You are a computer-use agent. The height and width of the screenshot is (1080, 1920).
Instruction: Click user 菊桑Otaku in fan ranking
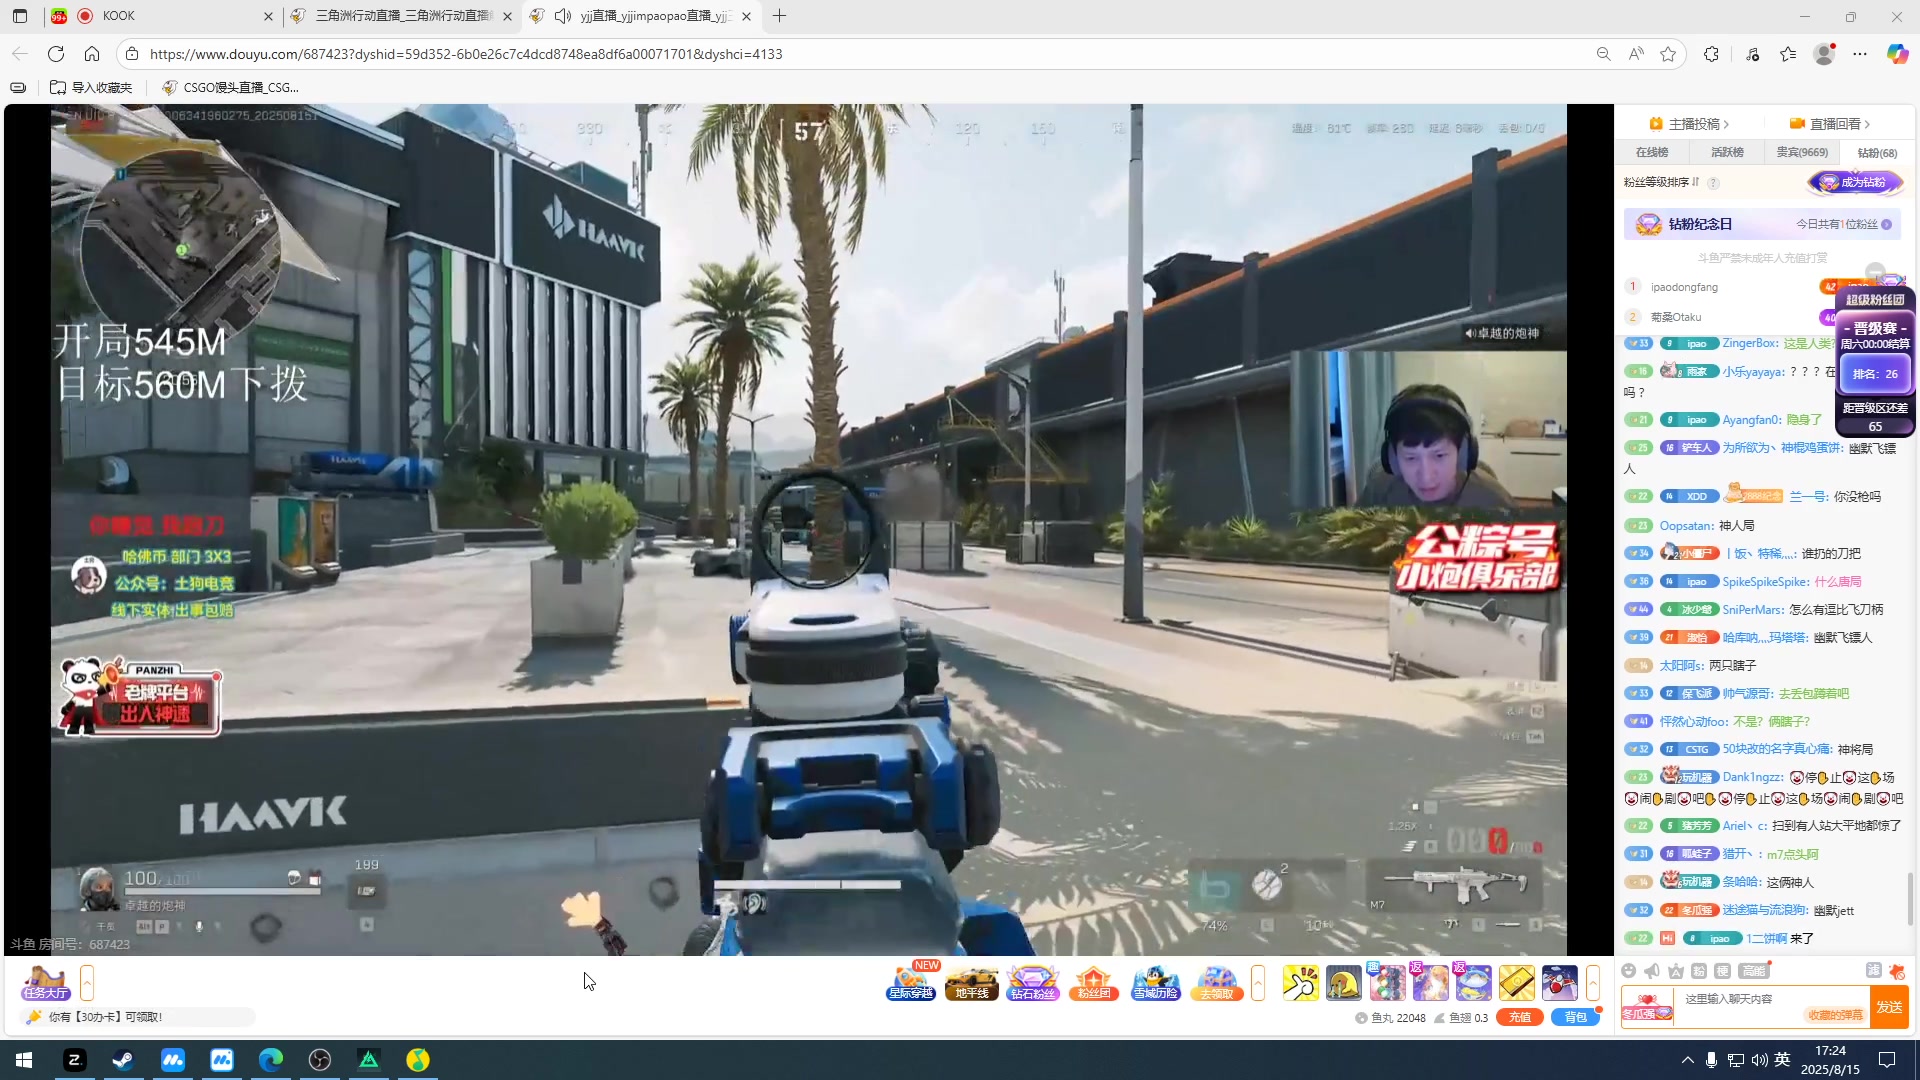click(1676, 317)
